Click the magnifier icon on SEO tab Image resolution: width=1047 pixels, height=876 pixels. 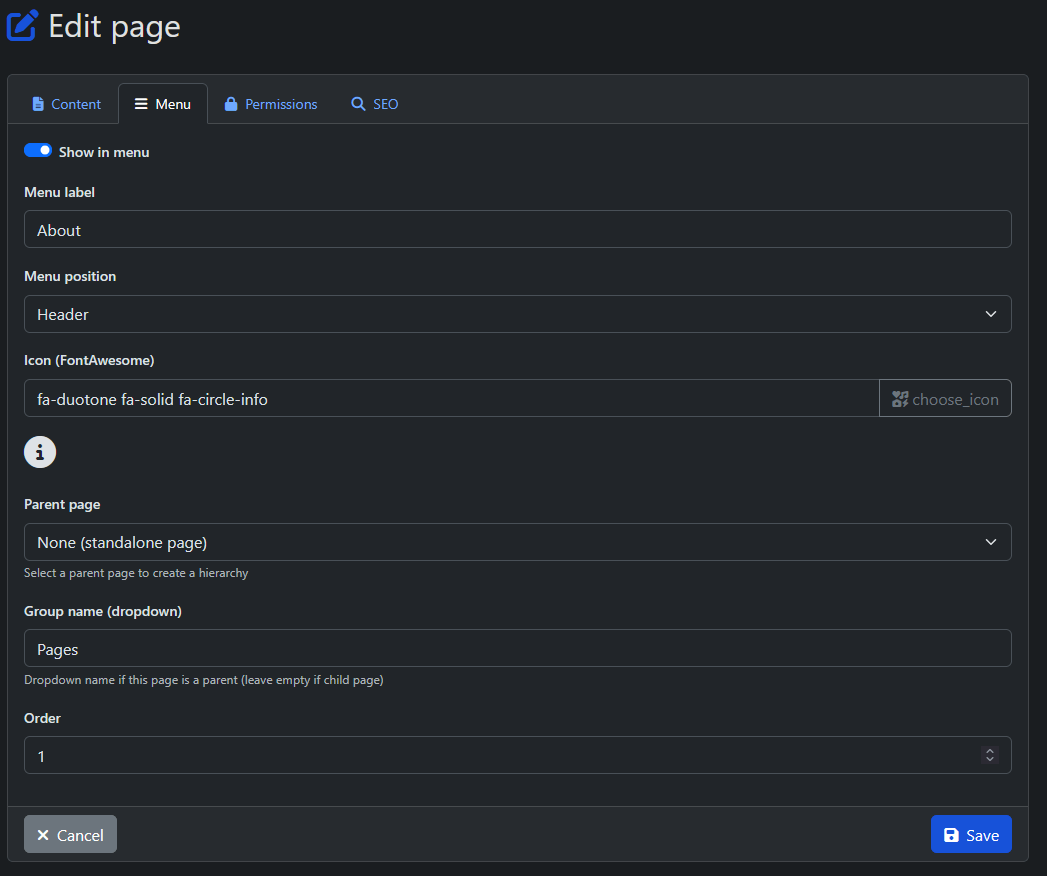(x=358, y=104)
